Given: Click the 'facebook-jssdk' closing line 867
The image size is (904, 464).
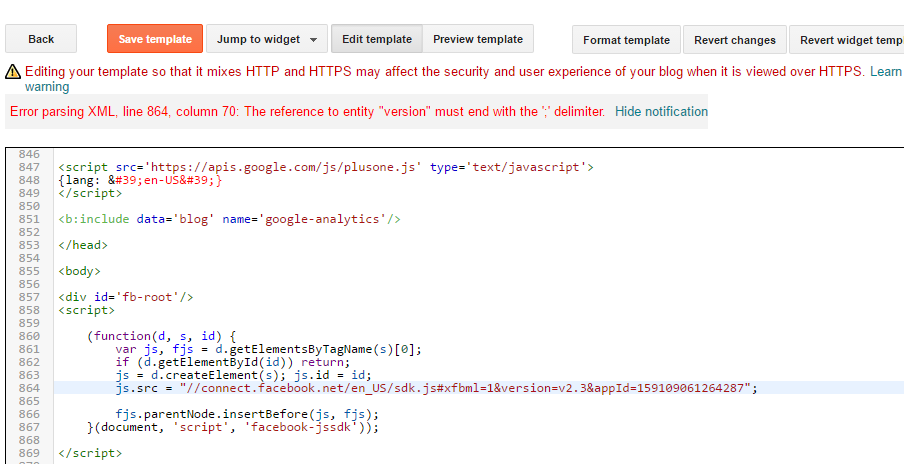Looking at the screenshot, I should coord(233,427).
